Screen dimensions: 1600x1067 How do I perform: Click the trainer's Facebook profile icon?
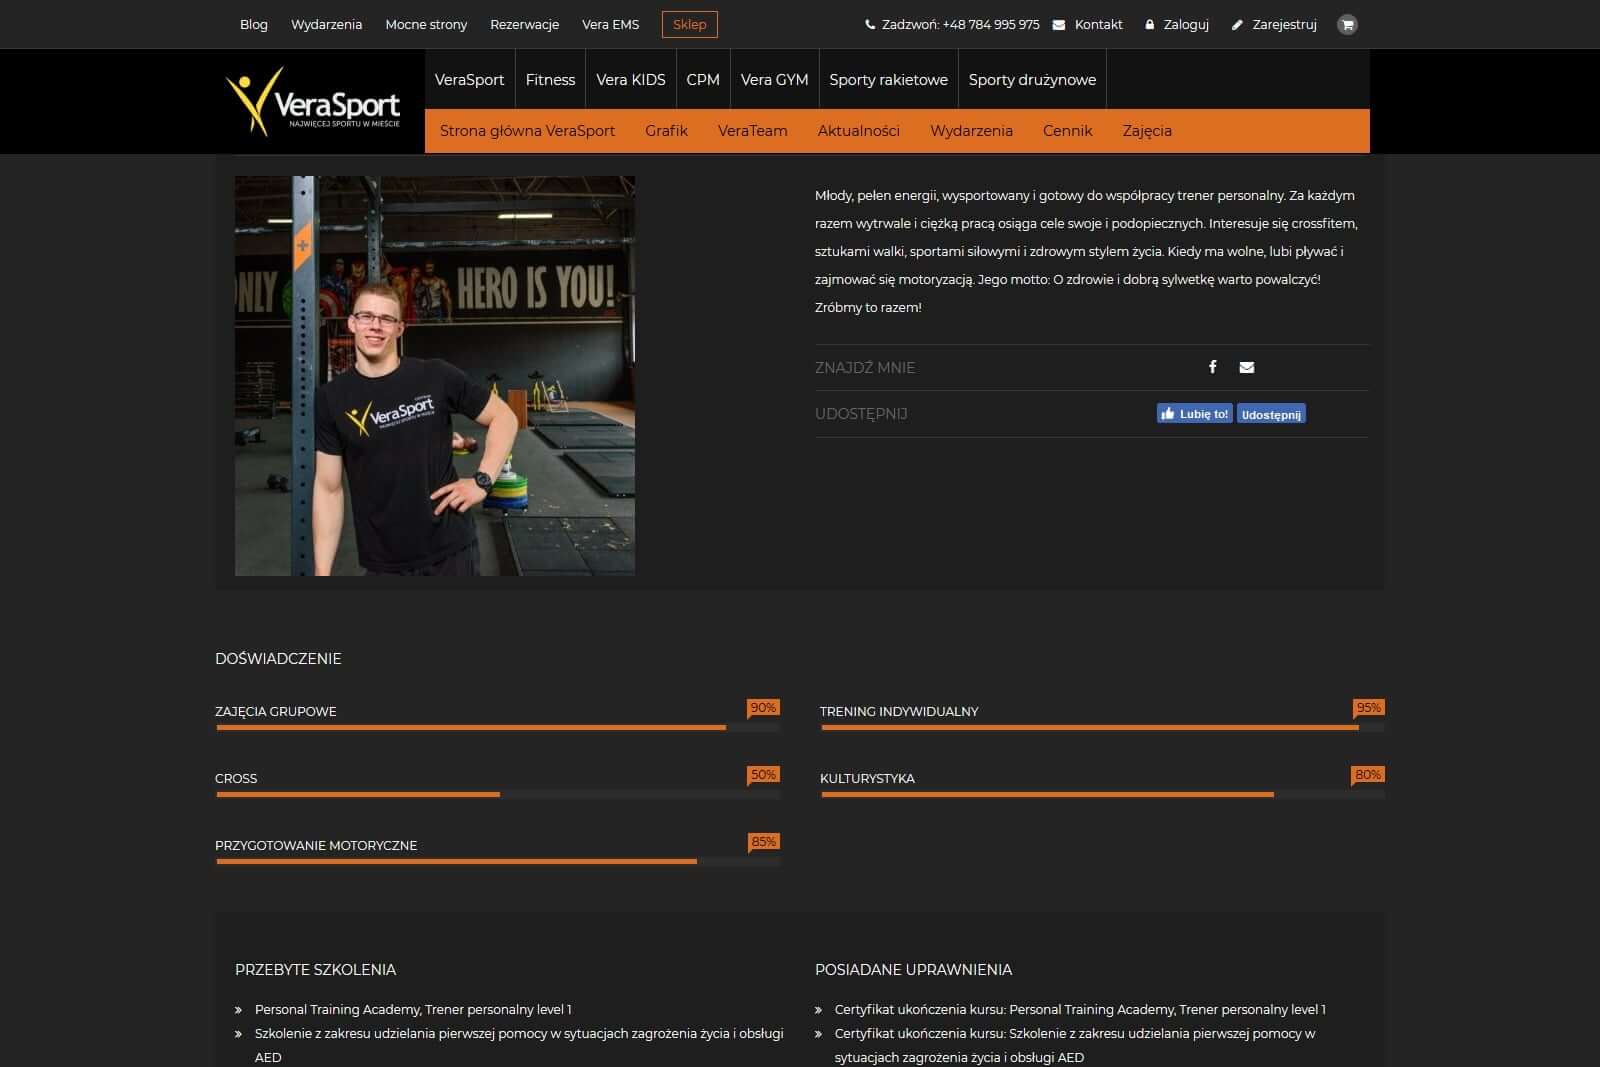1212,367
